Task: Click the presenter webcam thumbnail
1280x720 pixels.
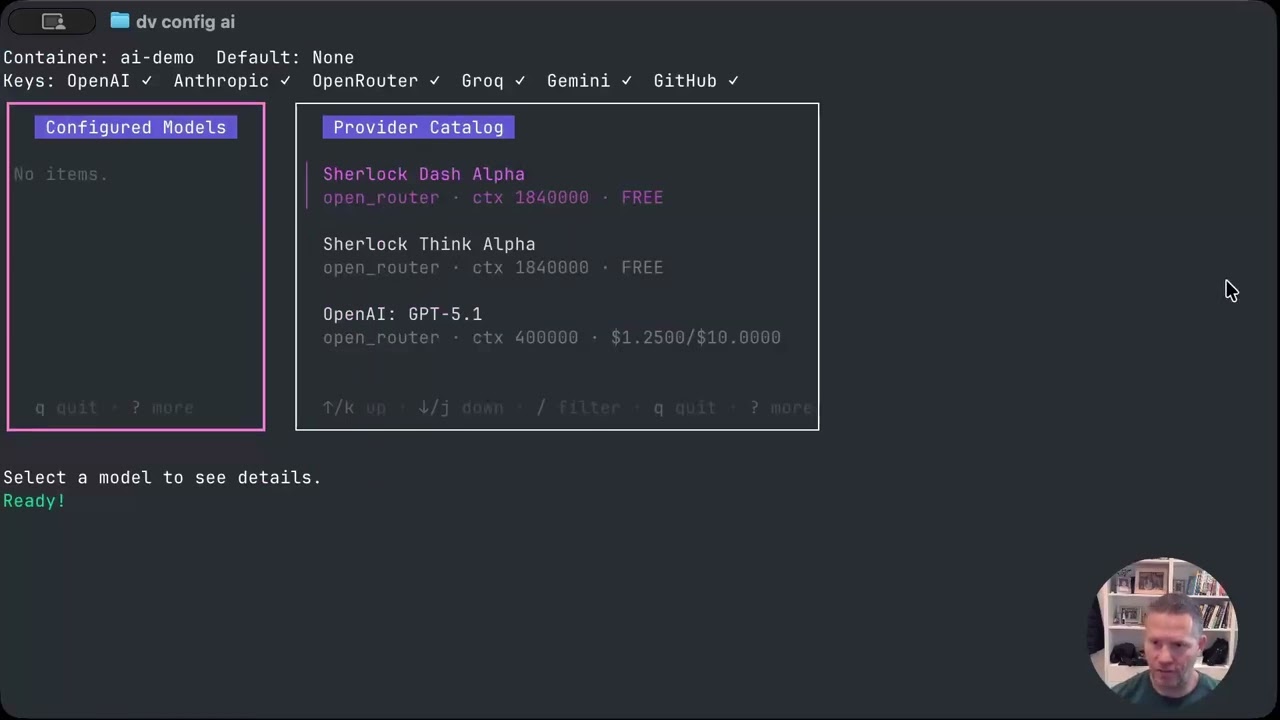Action: coord(1166,628)
